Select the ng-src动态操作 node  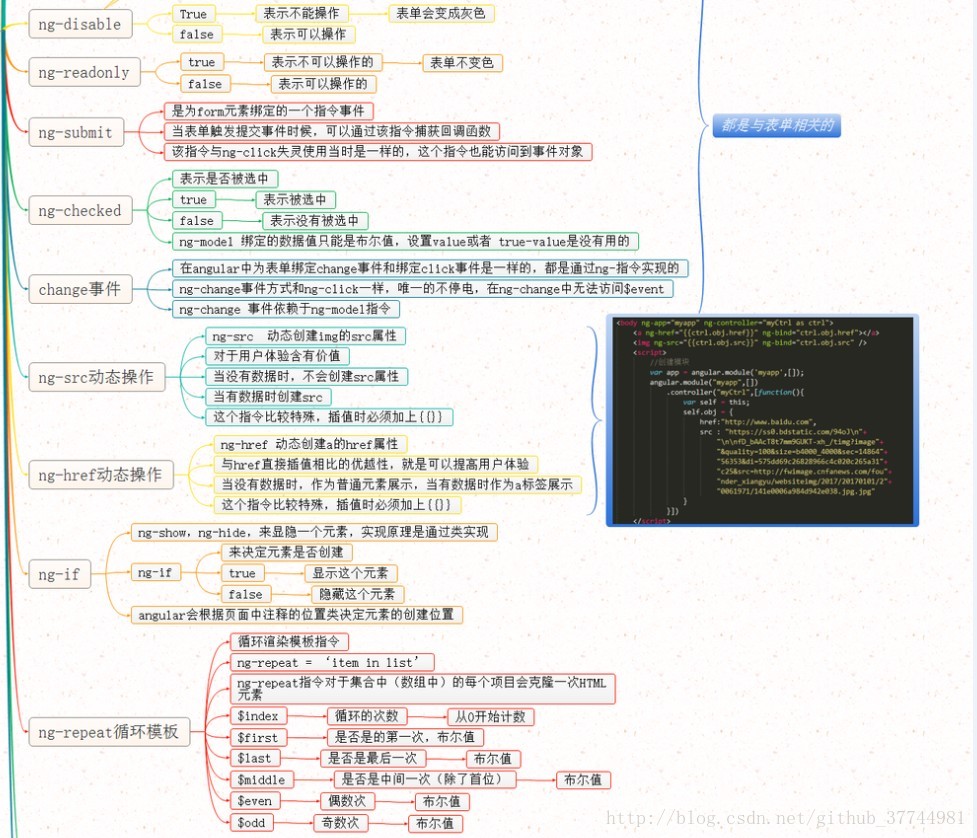pos(97,377)
